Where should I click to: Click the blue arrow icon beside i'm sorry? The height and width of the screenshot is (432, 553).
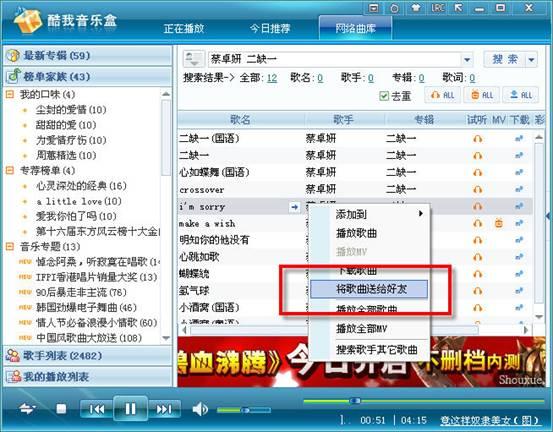coord(294,207)
